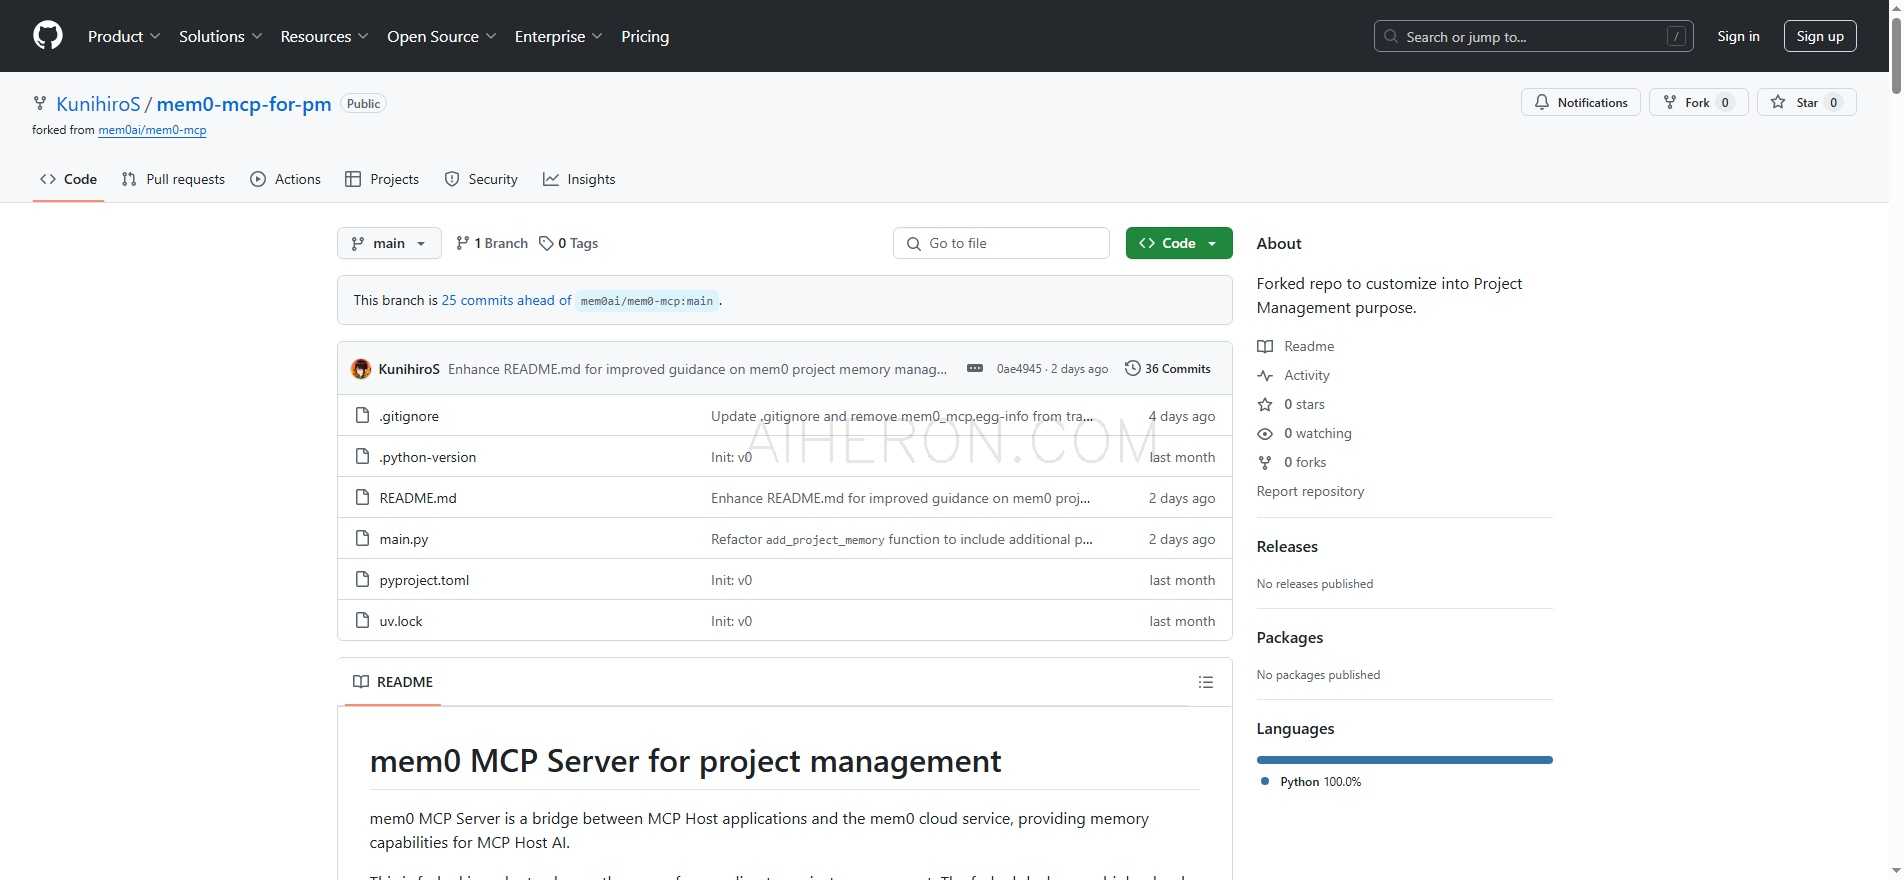
Task: Click the Python language color dot
Action: (x=1265, y=782)
